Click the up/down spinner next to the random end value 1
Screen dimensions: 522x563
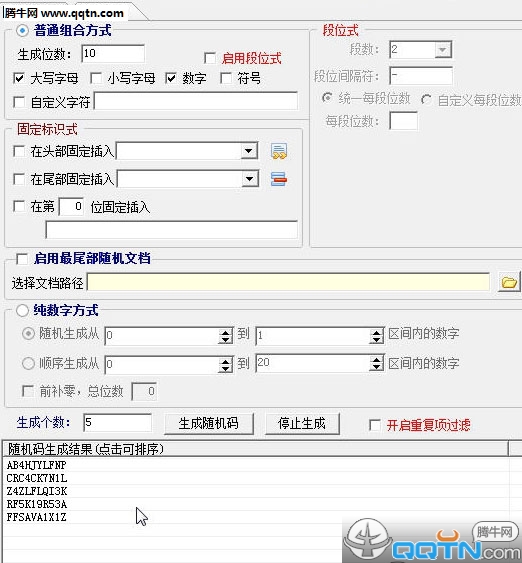pos(377,336)
